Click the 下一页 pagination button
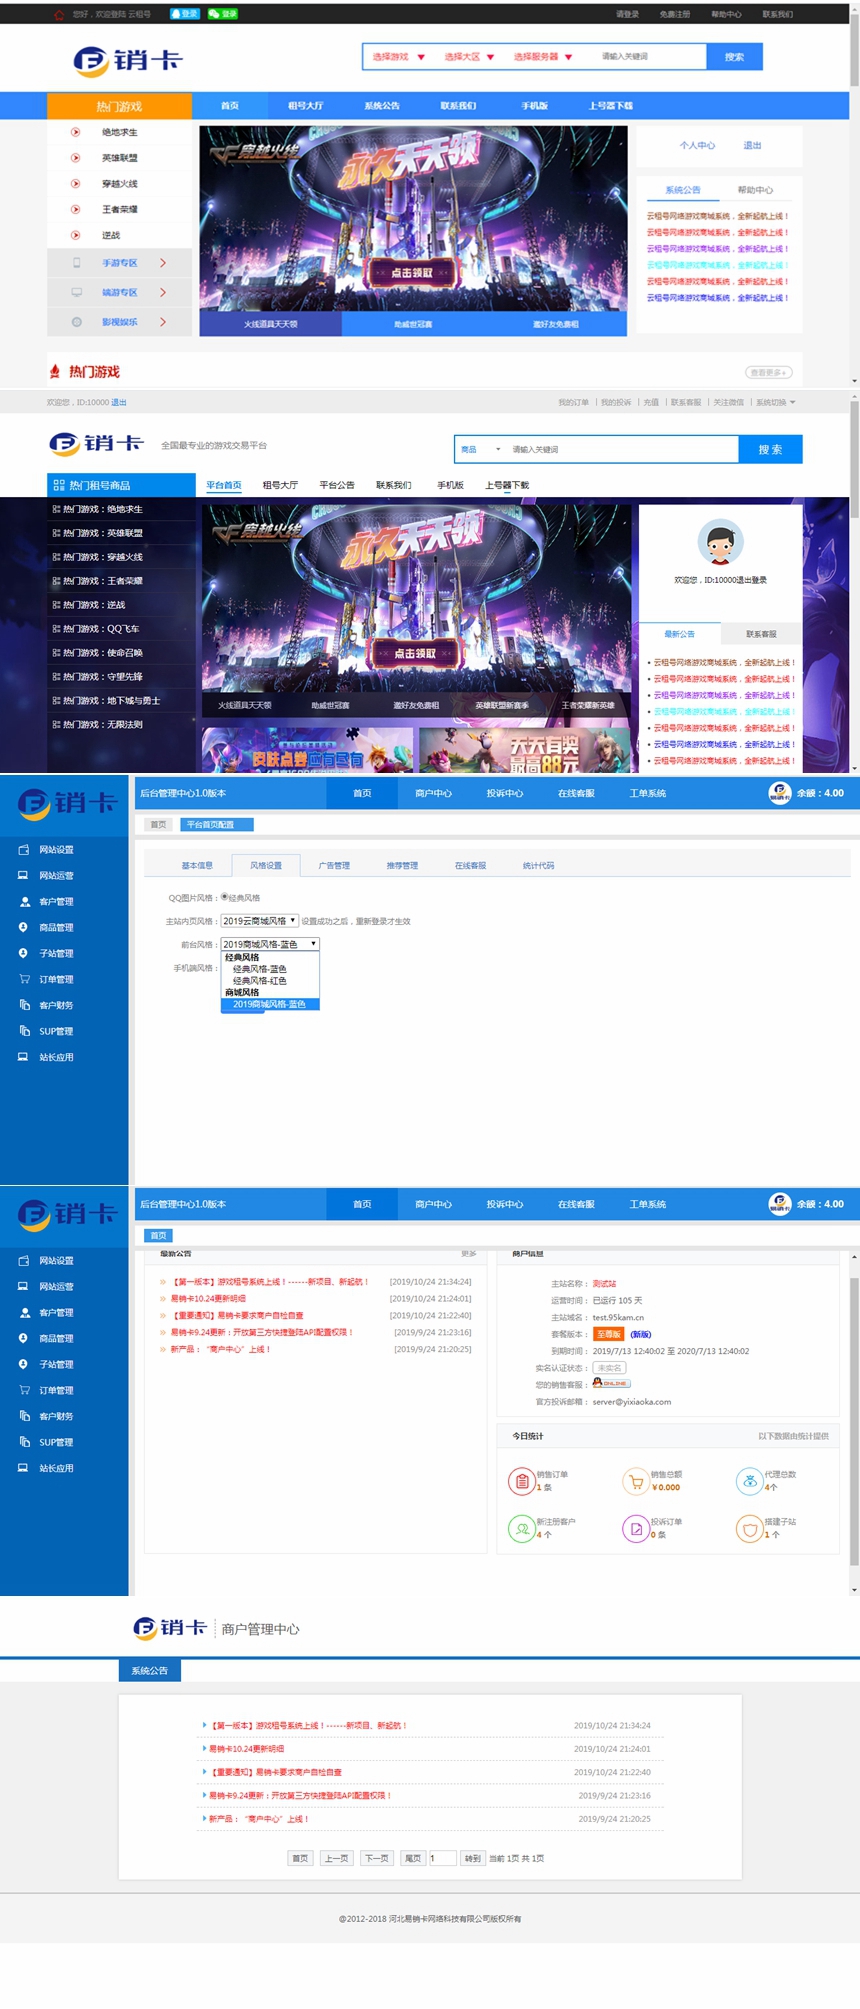860x2009 pixels. click(376, 1858)
